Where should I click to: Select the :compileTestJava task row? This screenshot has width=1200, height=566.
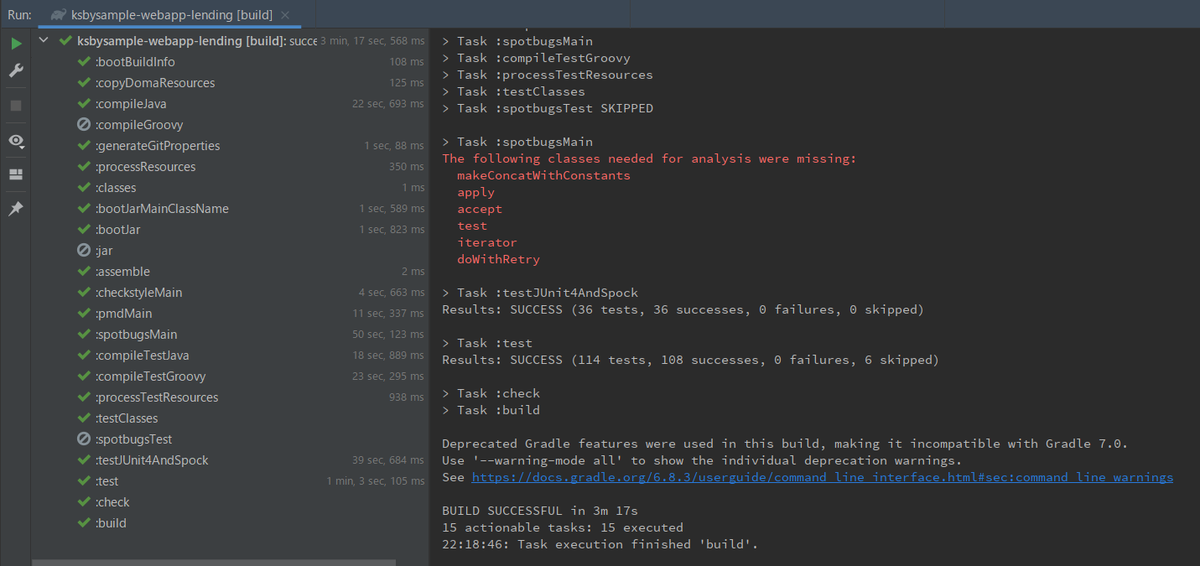click(231, 356)
